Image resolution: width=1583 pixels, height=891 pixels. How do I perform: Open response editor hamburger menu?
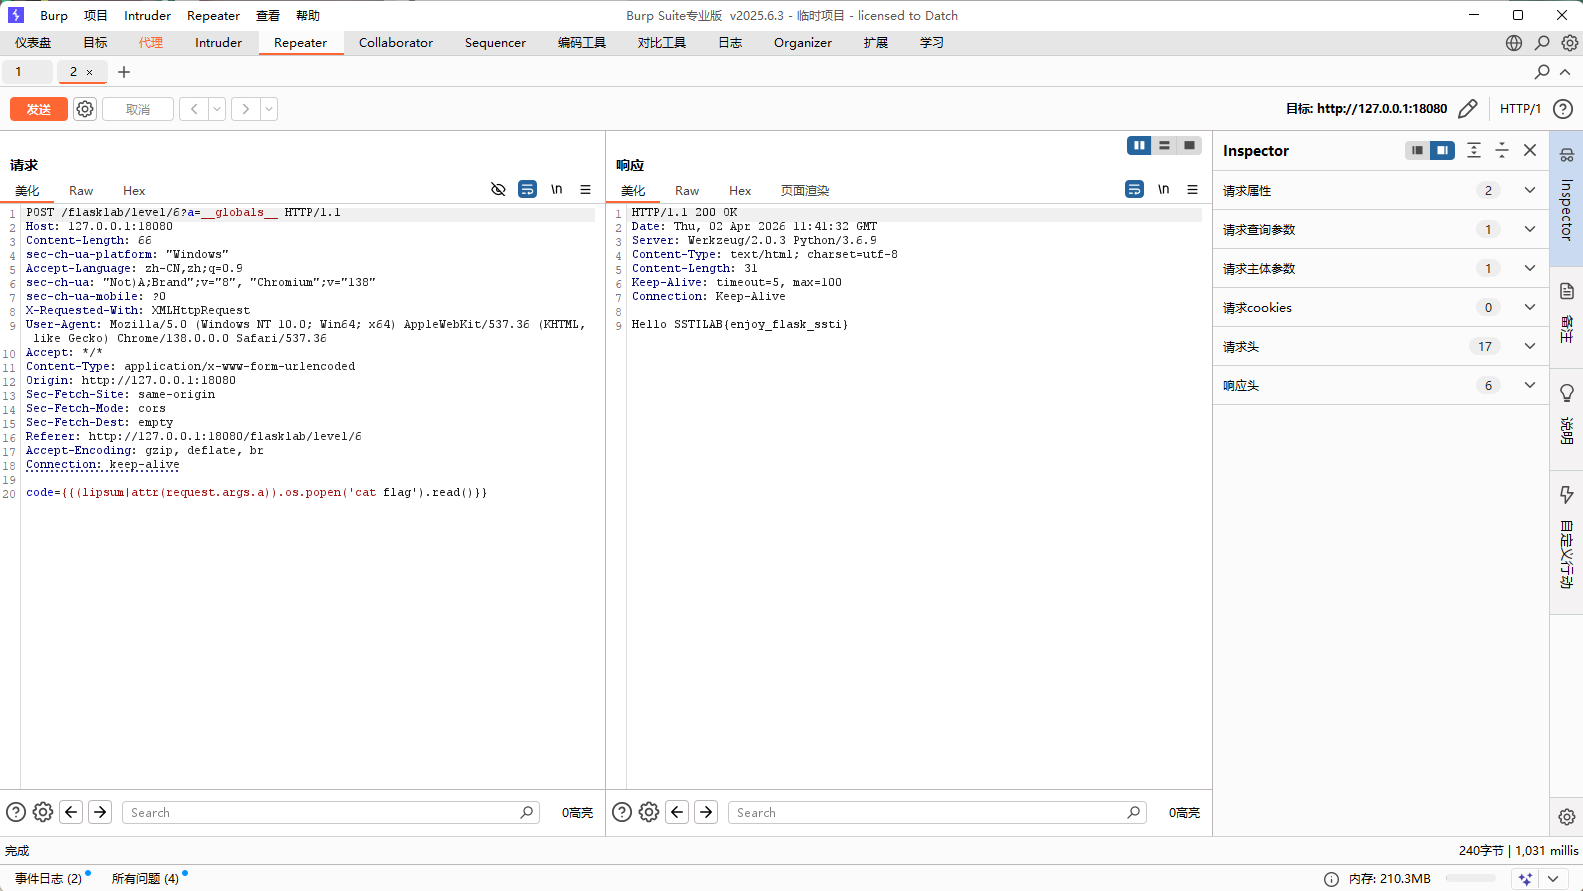[1192, 189]
